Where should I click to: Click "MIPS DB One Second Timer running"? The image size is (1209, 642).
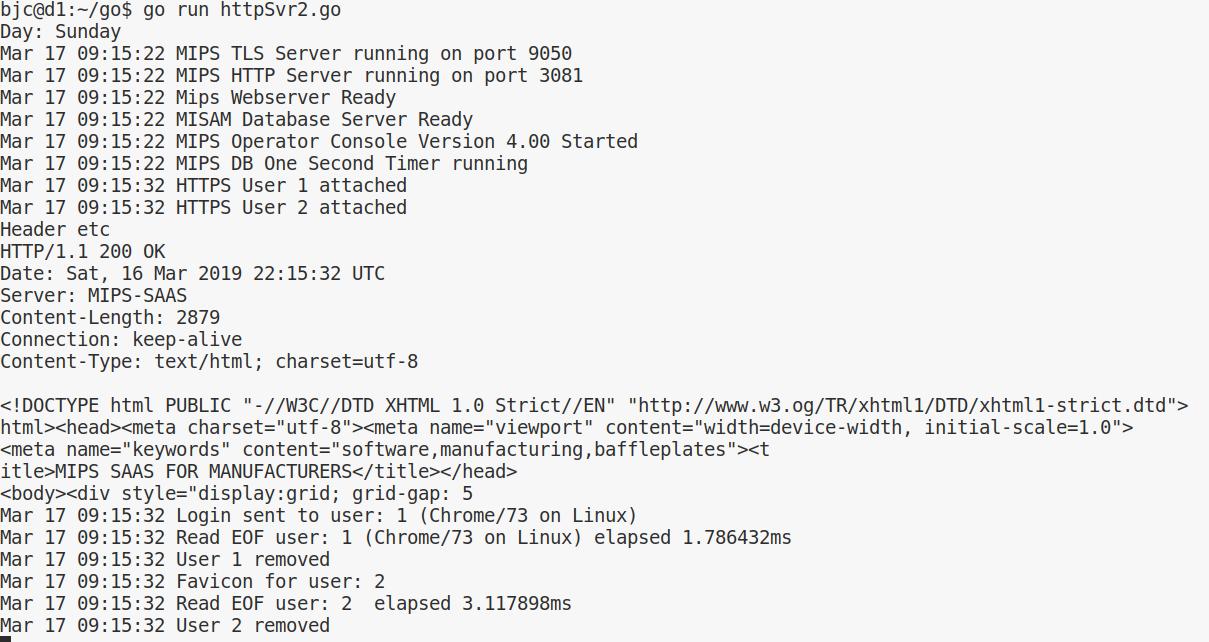pyautogui.click(x=352, y=164)
